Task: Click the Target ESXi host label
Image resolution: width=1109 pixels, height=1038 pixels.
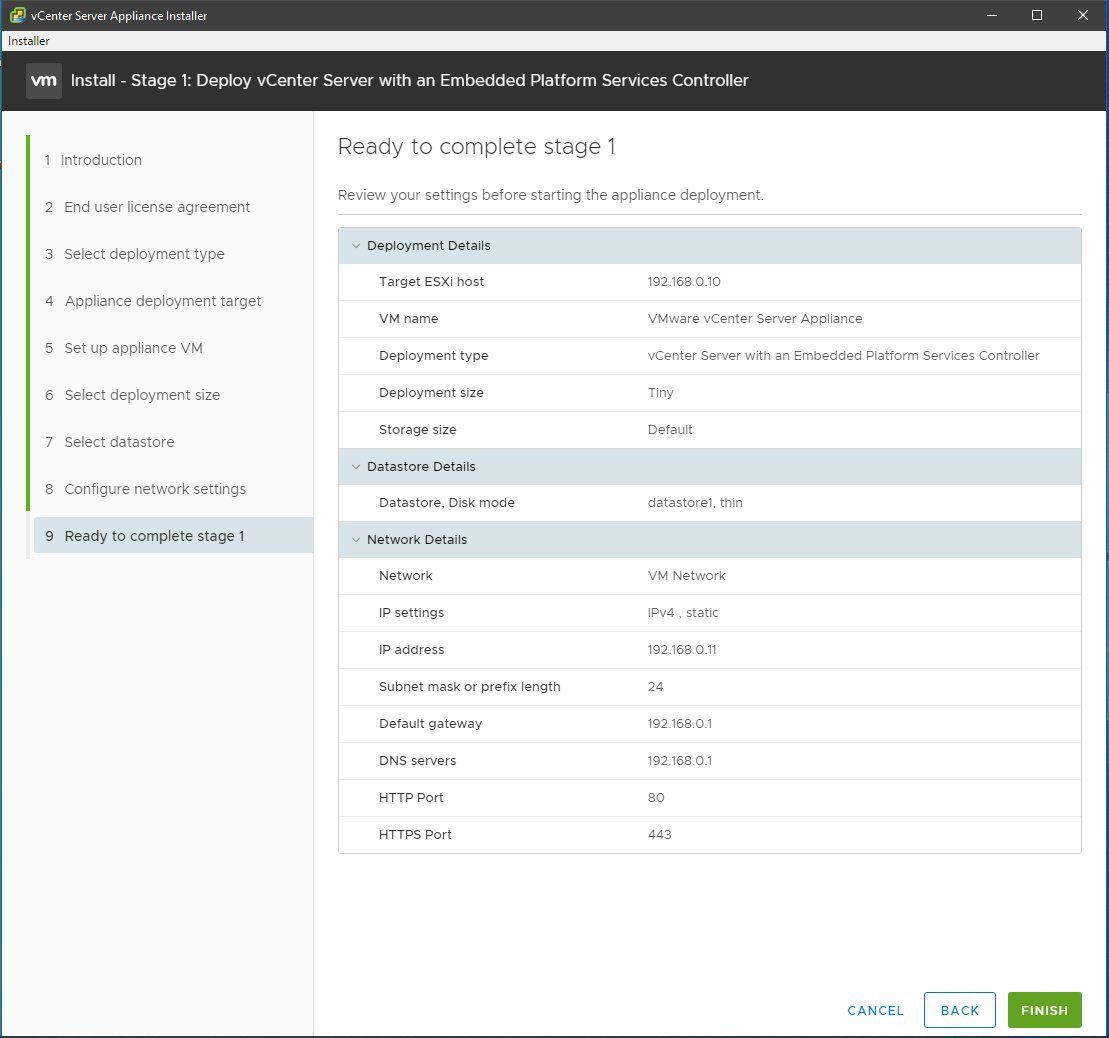Action: tap(431, 281)
